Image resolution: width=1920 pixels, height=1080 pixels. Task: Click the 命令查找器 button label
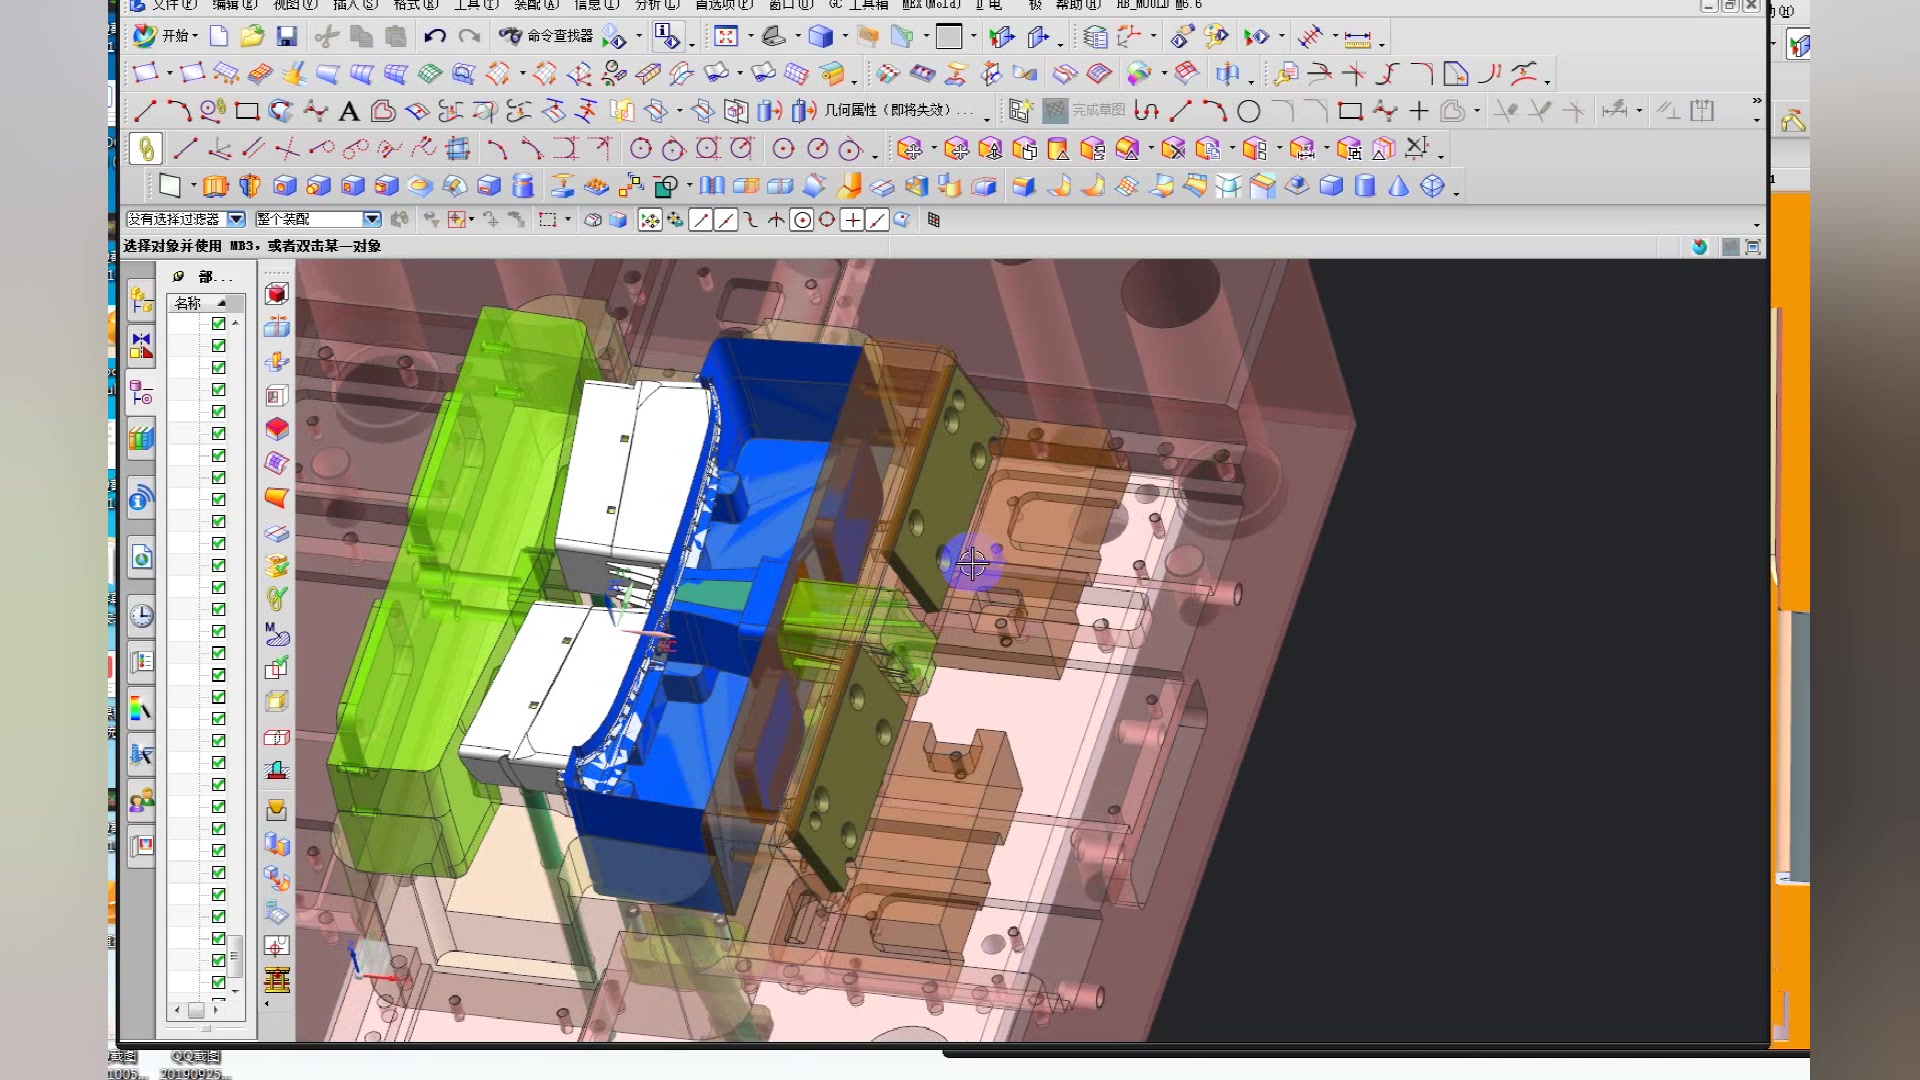coord(560,36)
